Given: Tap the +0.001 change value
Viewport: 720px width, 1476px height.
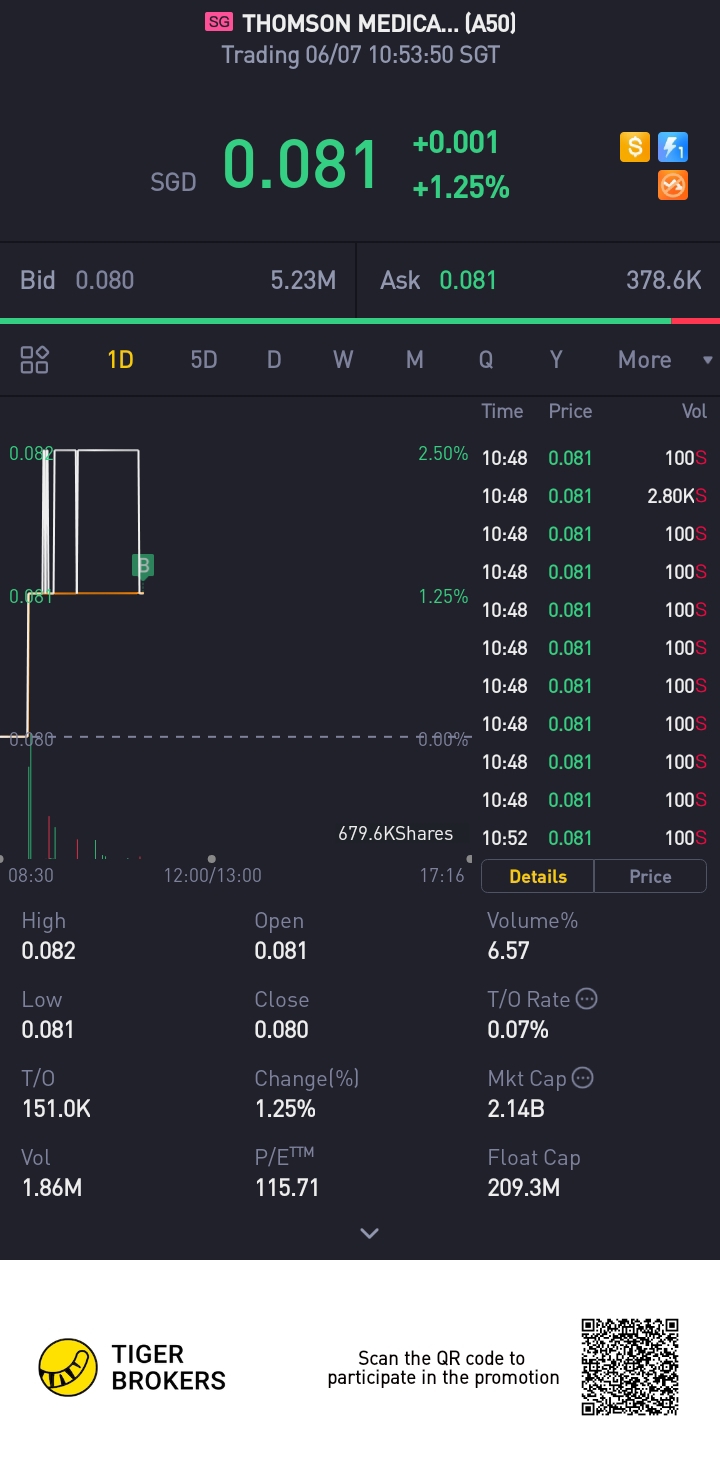Looking at the screenshot, I should point(455,143).
